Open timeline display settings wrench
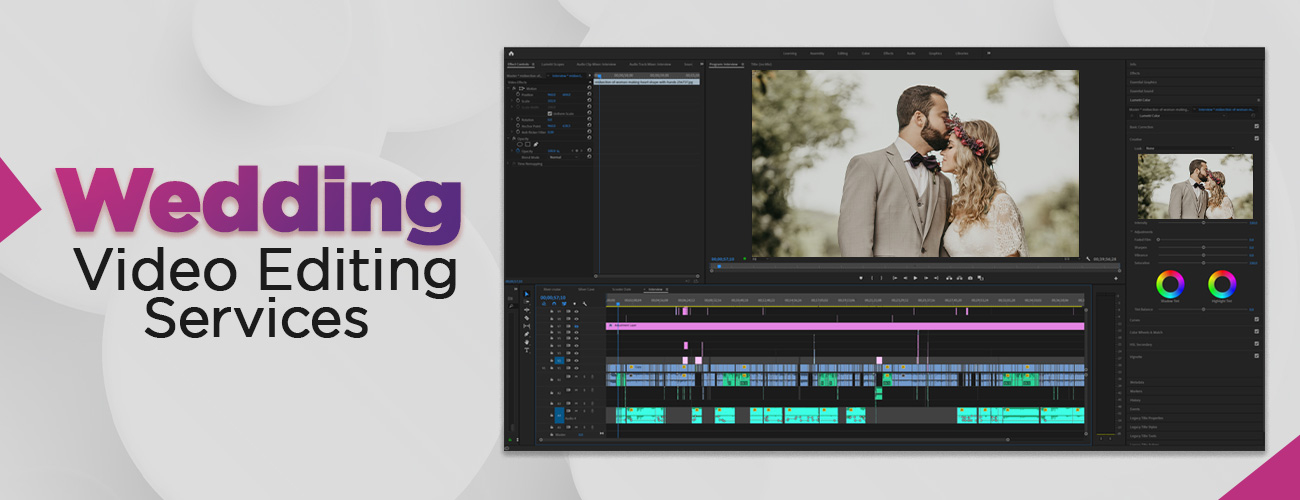 click(x=585, y=304)
